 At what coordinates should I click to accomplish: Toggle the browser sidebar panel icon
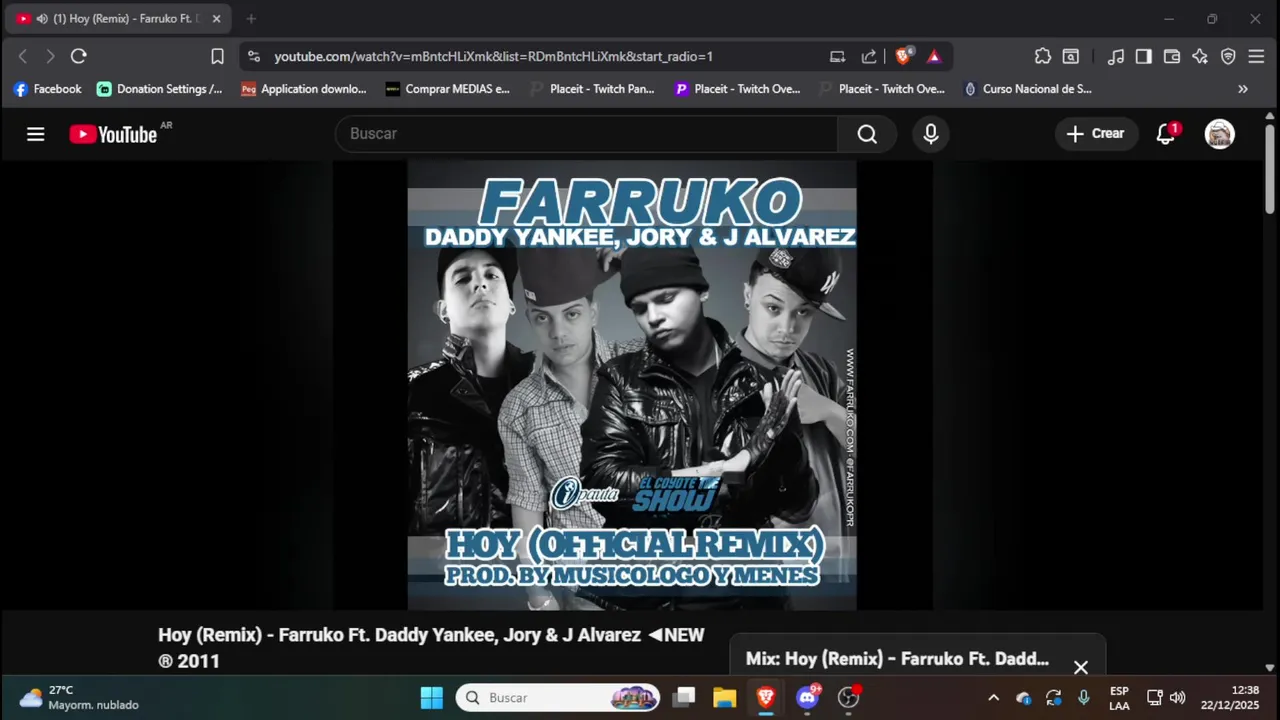pyautogui.click(x=1144, y=57)
